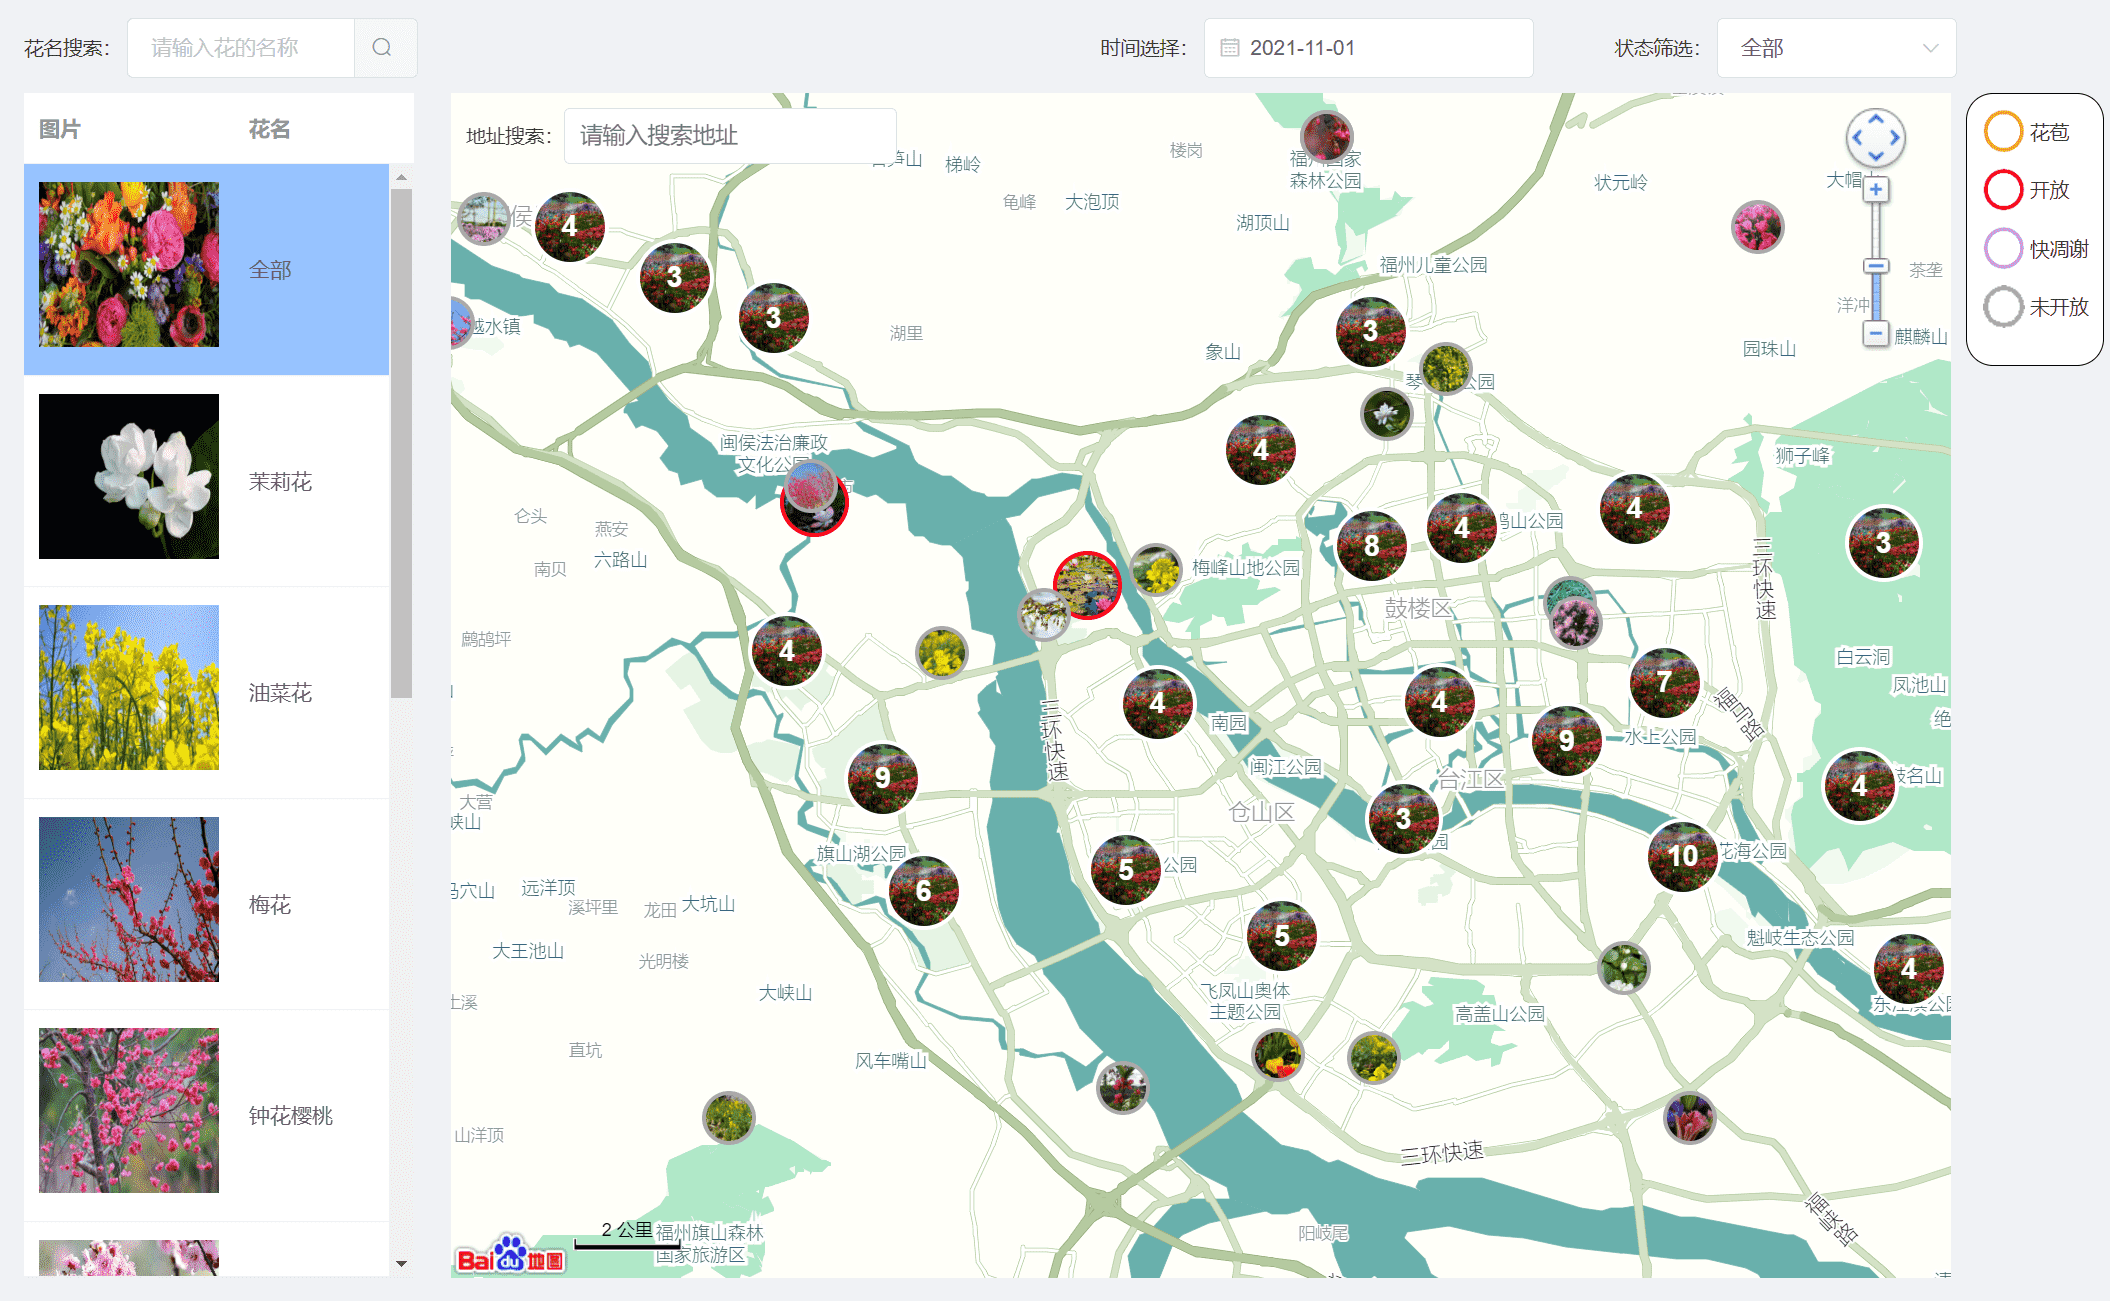Focus the 请输入搜索地址 address search field
The image size is (2110, 1301).
click(730, 135)
